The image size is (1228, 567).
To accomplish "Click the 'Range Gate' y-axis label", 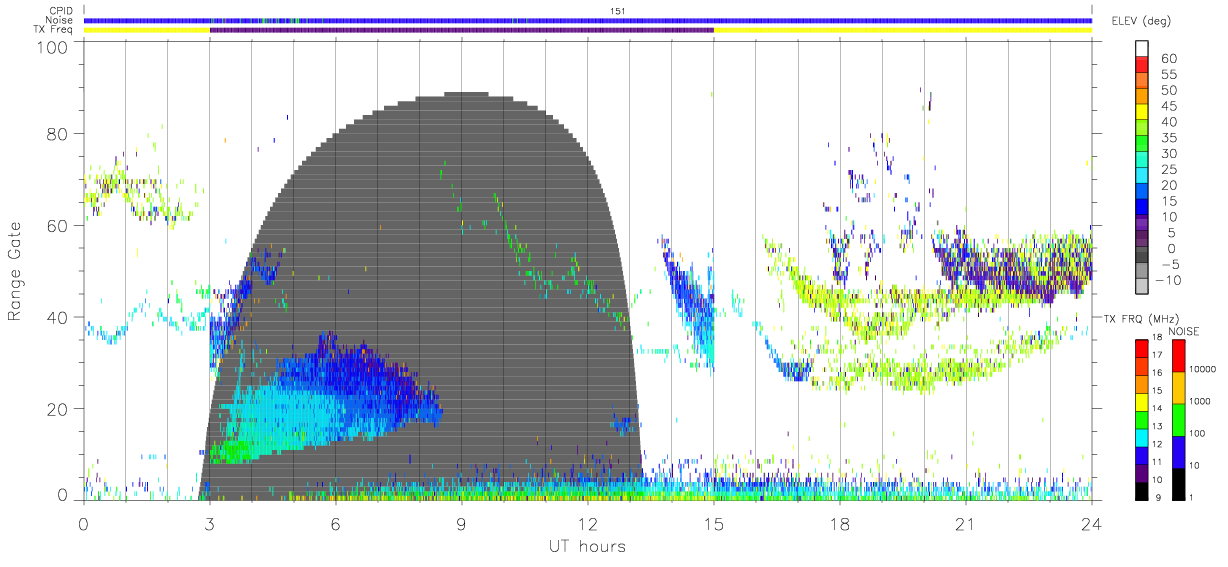I will tap(15, 272).
